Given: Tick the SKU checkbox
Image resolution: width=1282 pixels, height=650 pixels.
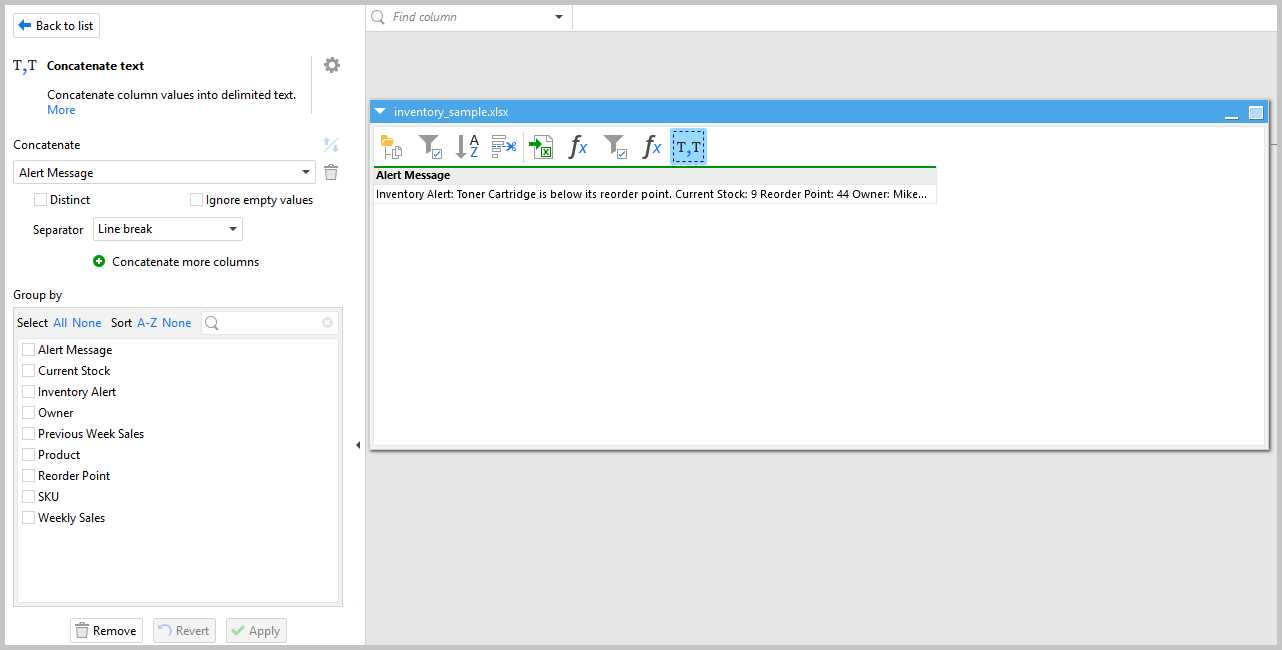Looking at the screenshot, I should coord(28,497).
